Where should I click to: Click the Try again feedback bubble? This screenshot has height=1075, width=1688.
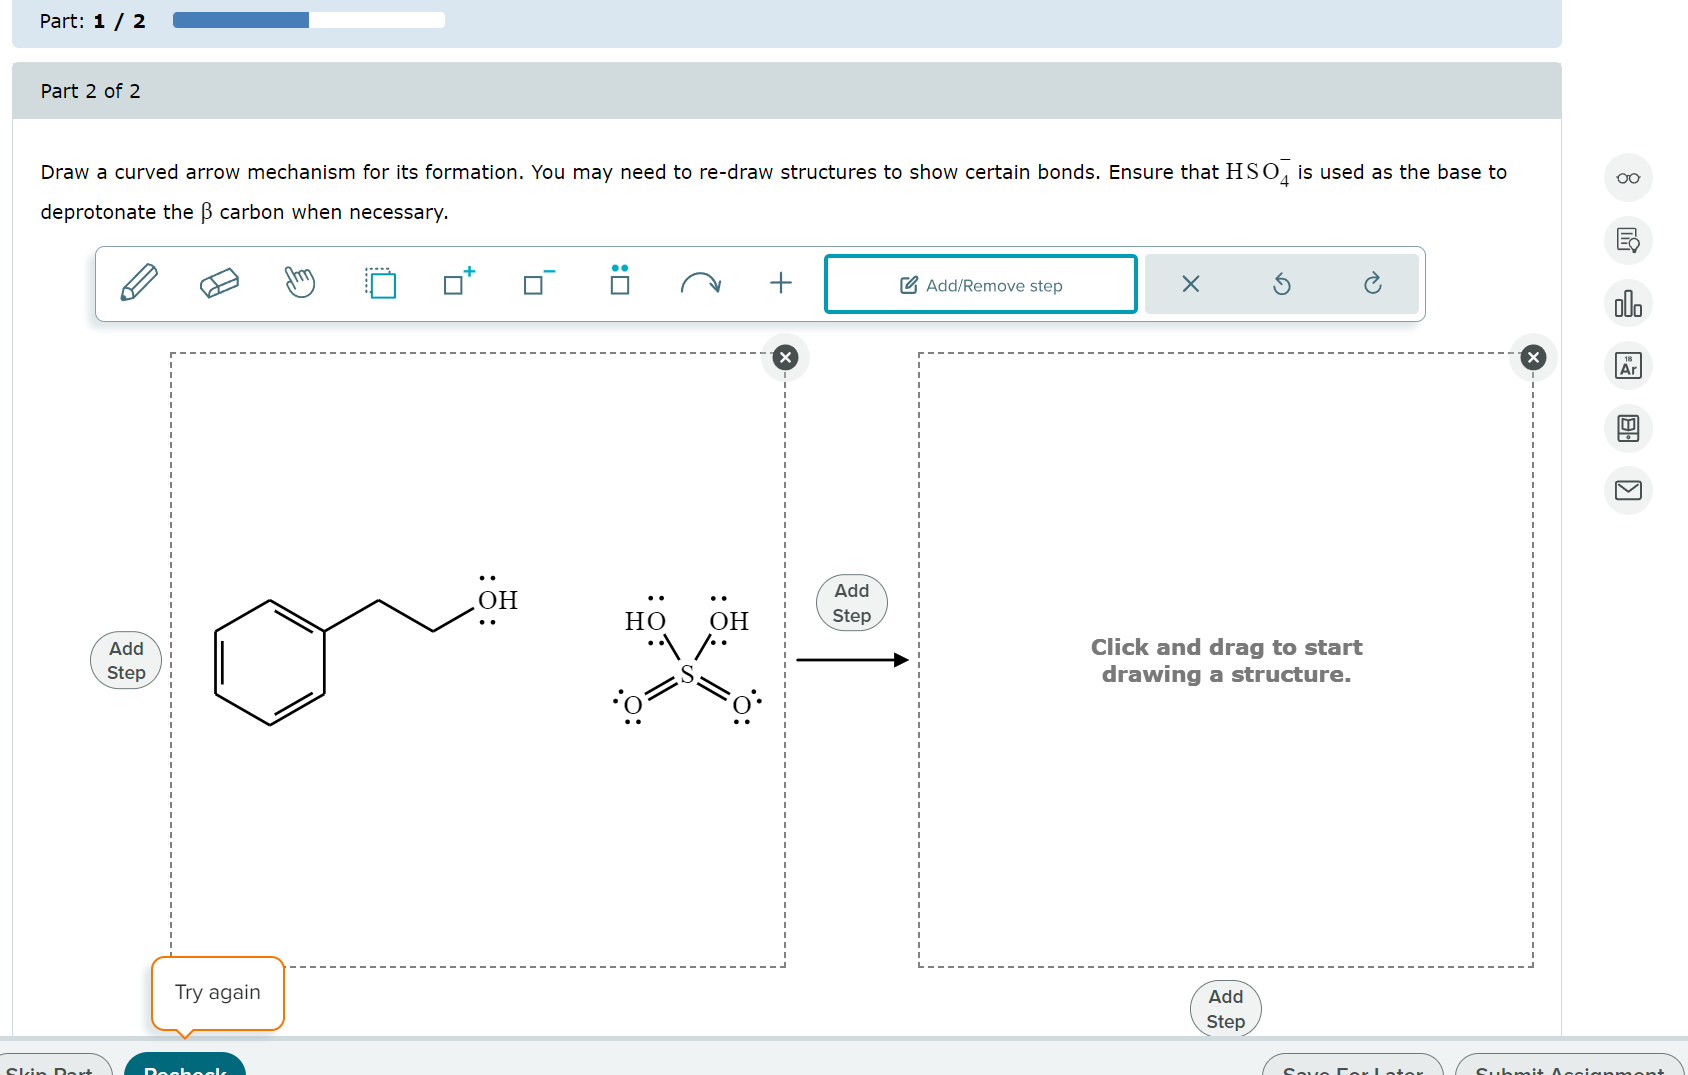(x=218, y=992)
